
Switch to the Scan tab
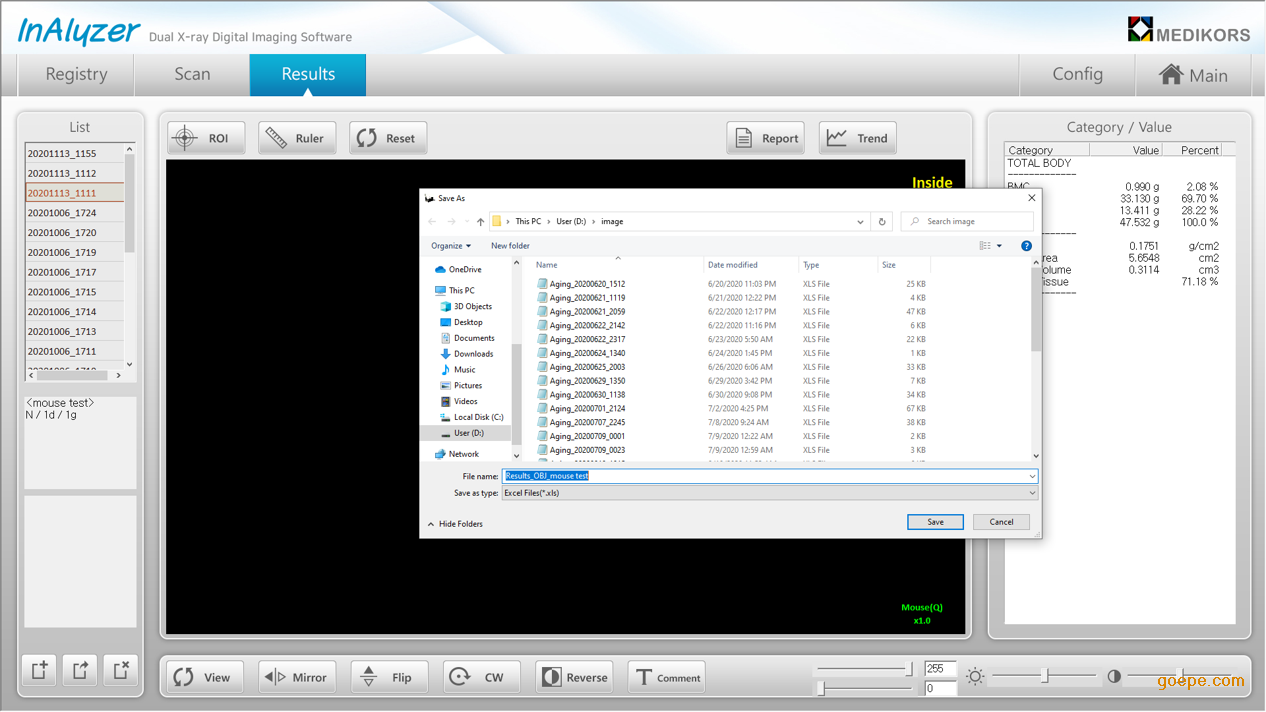(x=192, y=75)
